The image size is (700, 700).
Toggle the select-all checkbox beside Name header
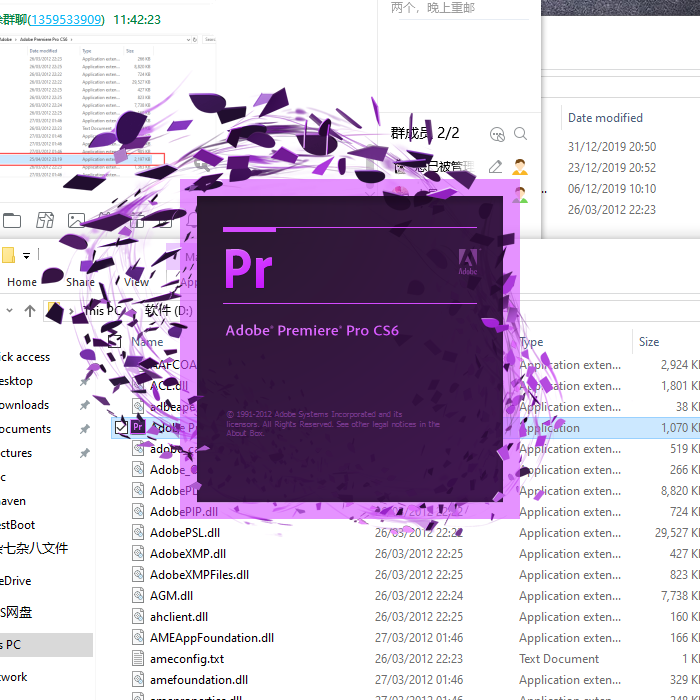click(x=115, y=342)
